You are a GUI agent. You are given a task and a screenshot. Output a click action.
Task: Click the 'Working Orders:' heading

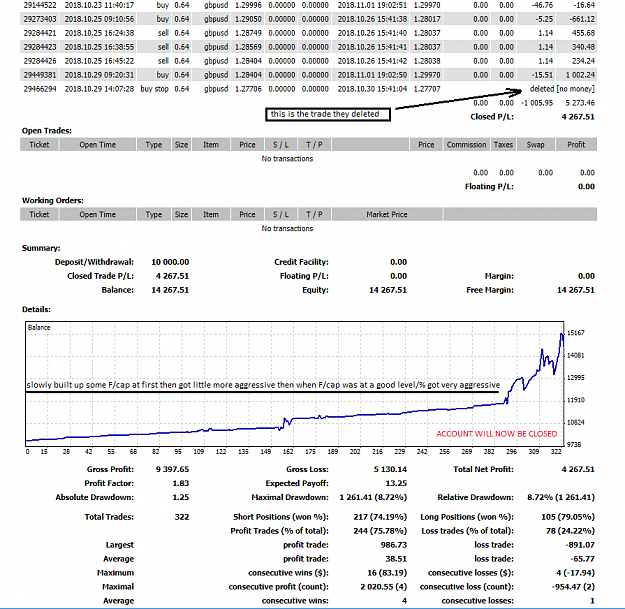tap(53, 200)
